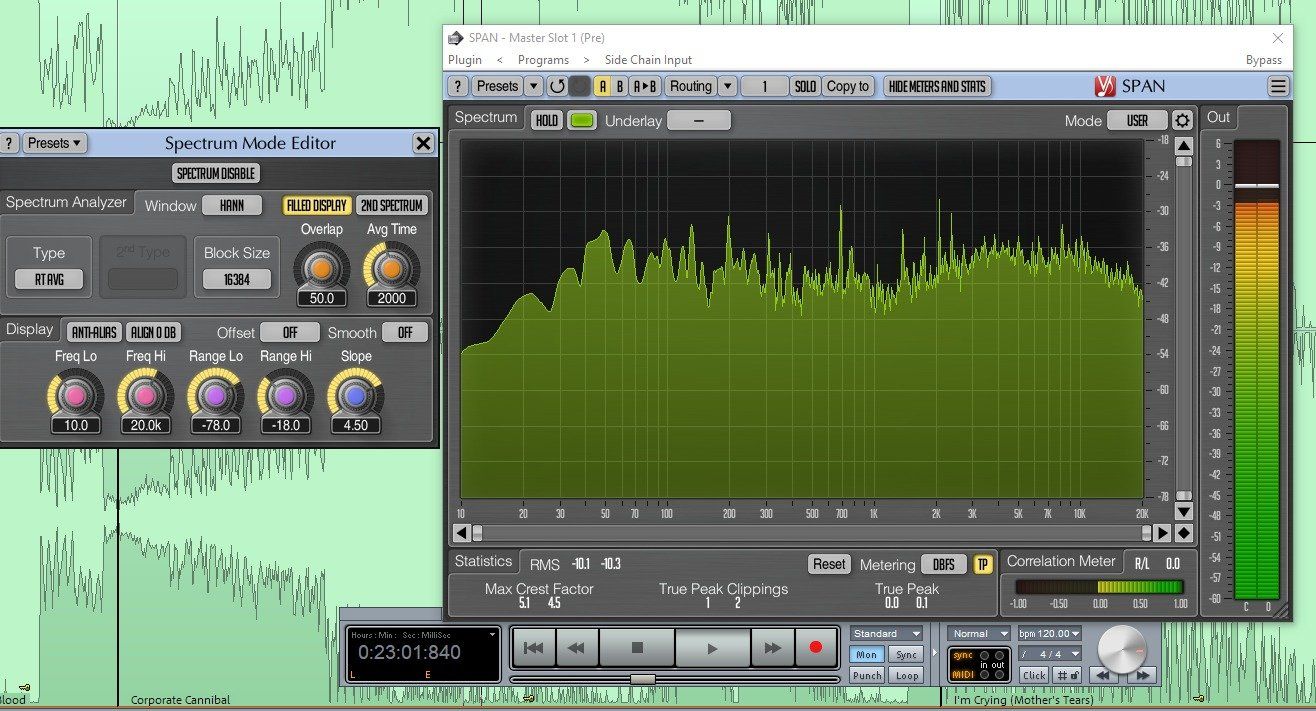Click spectrum vertical scroll up arrow
The width and height of the screenshot is (1316, 711).
1183,146
